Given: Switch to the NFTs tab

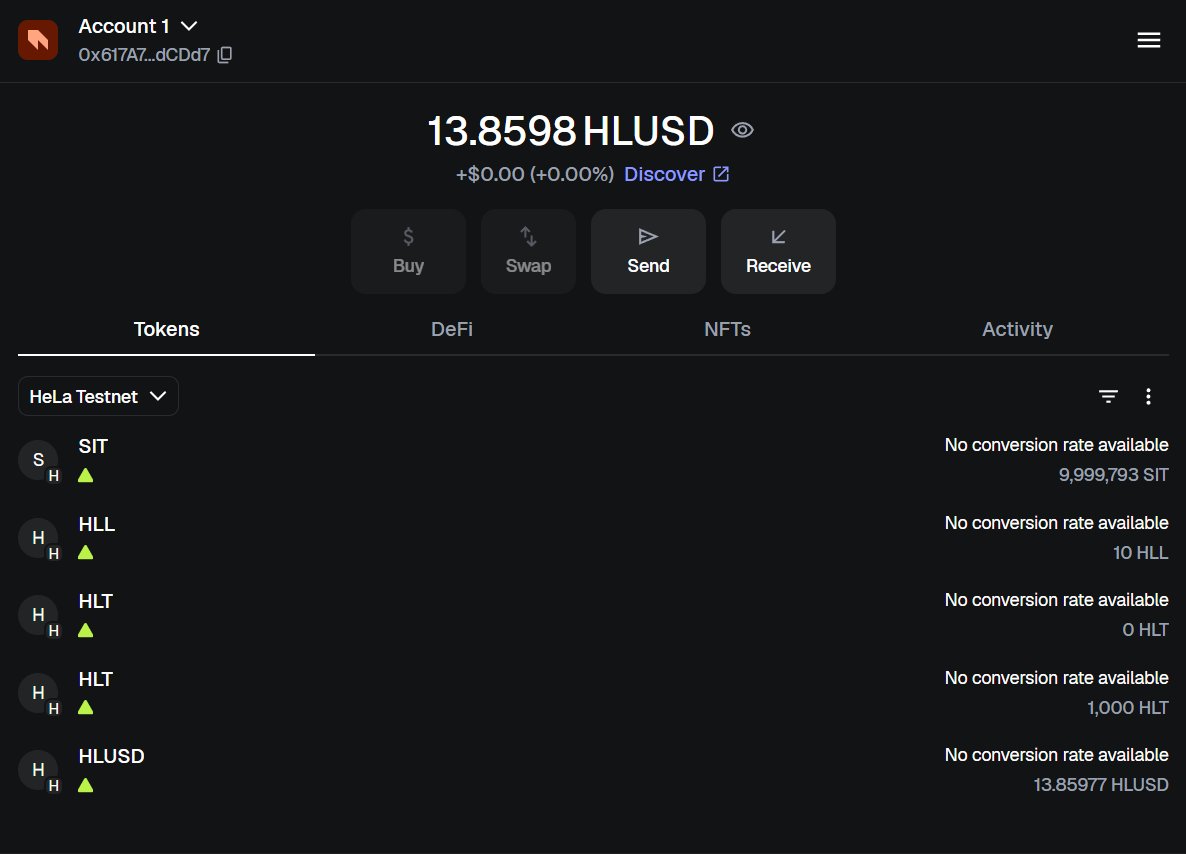Looking at the screenshot, I should point(727,329).
